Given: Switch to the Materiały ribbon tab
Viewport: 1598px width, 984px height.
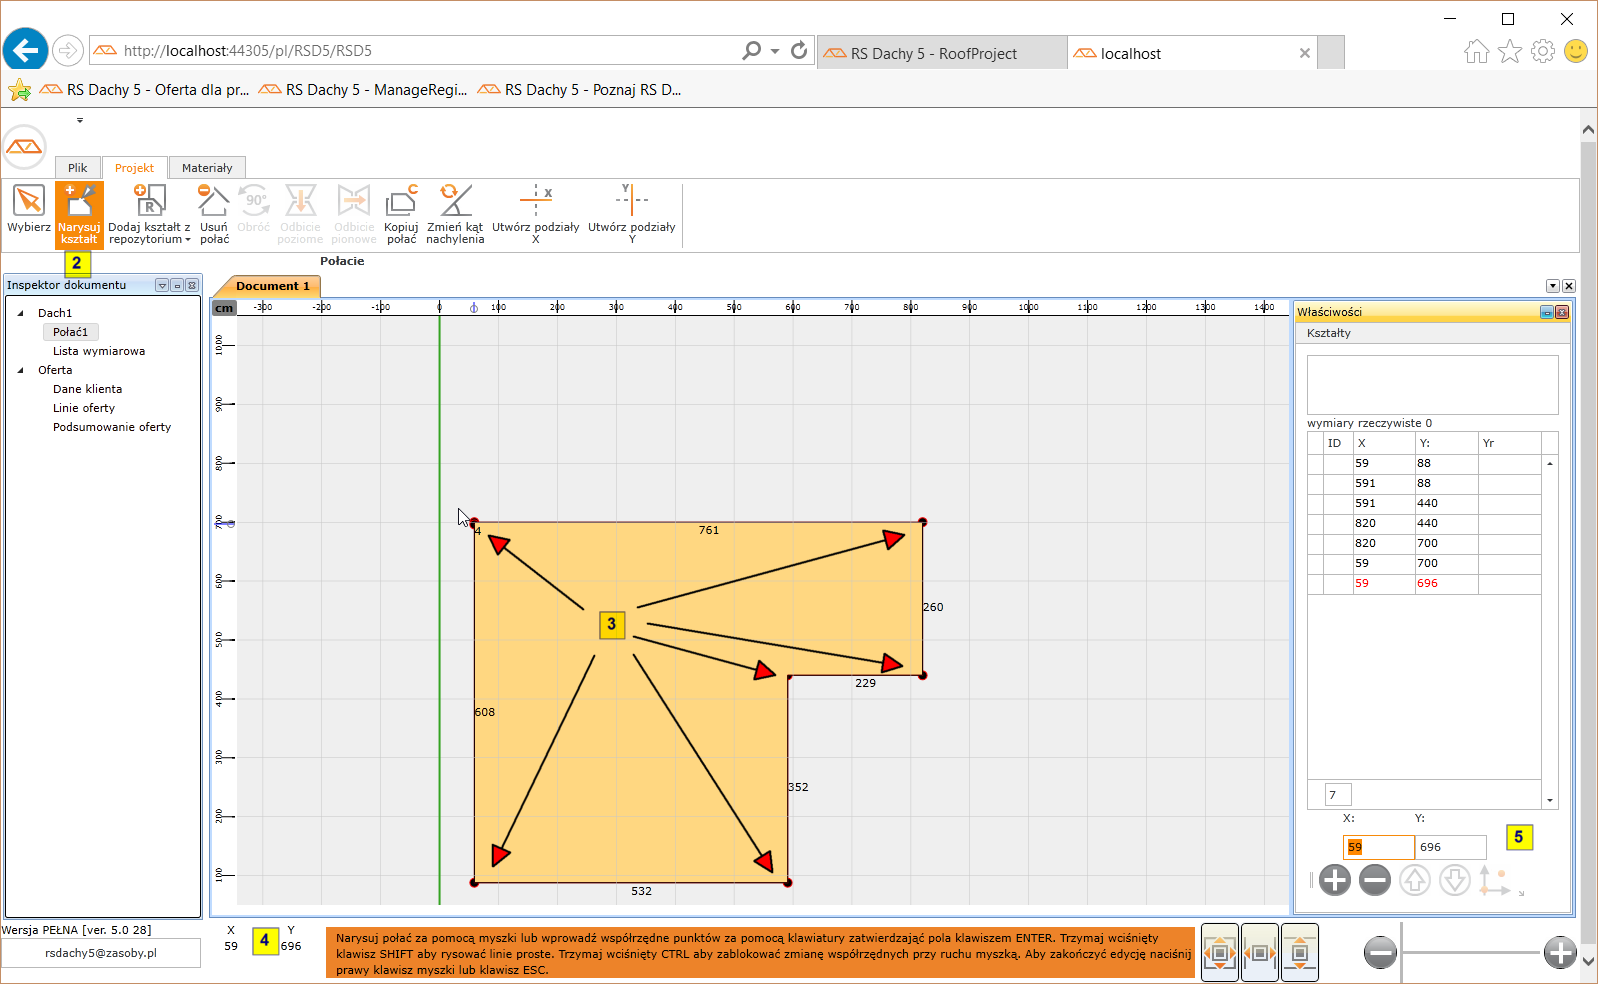Looking at the screenshot, I should 207,168.
